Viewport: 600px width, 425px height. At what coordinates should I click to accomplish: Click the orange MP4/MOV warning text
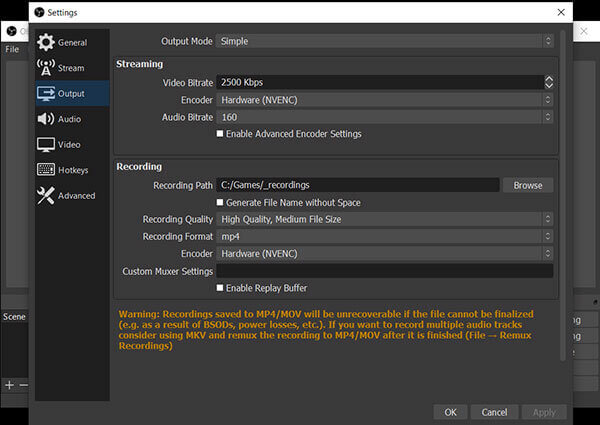(x=326, y=330)
